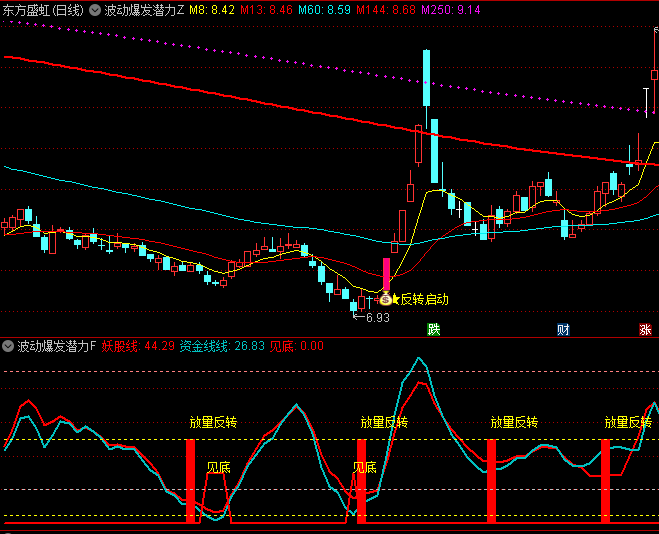Click the money bag 反转启动 icon
This screenshot has width=659, height=534.
coord(385,299)
